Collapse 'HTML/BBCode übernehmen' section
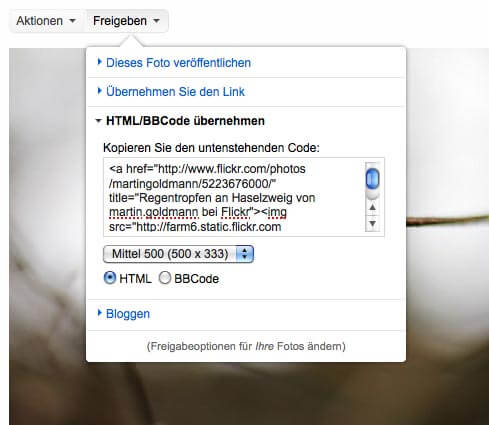The width and height of the screenshot is (489, 425). click(x=180, y=121)
